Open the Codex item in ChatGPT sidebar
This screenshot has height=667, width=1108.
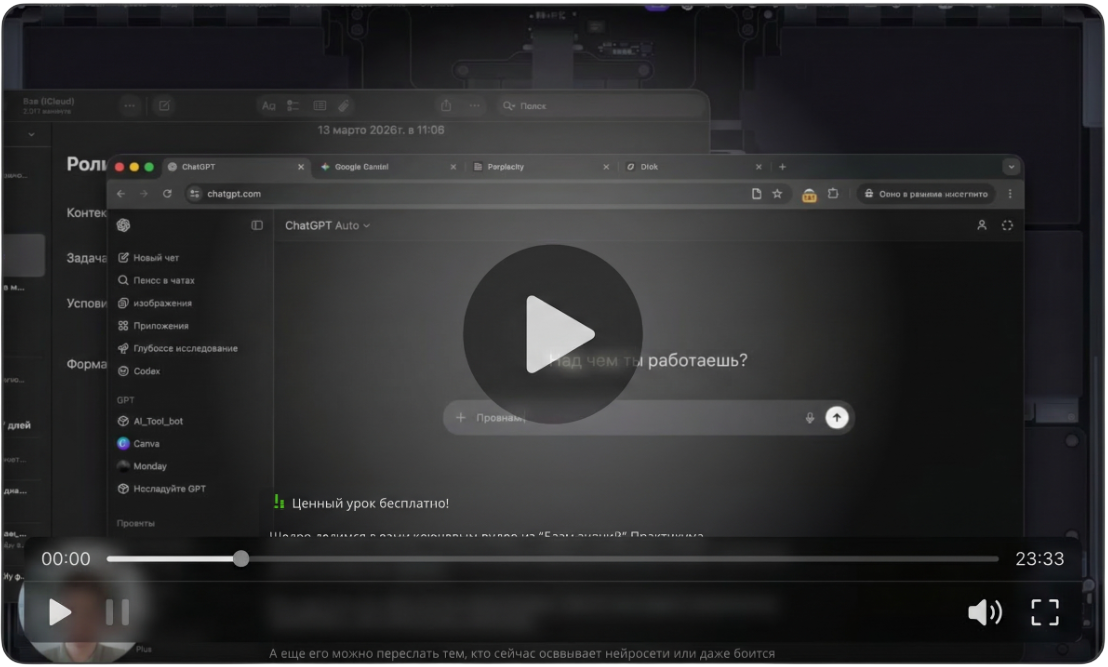click(146, 371)
